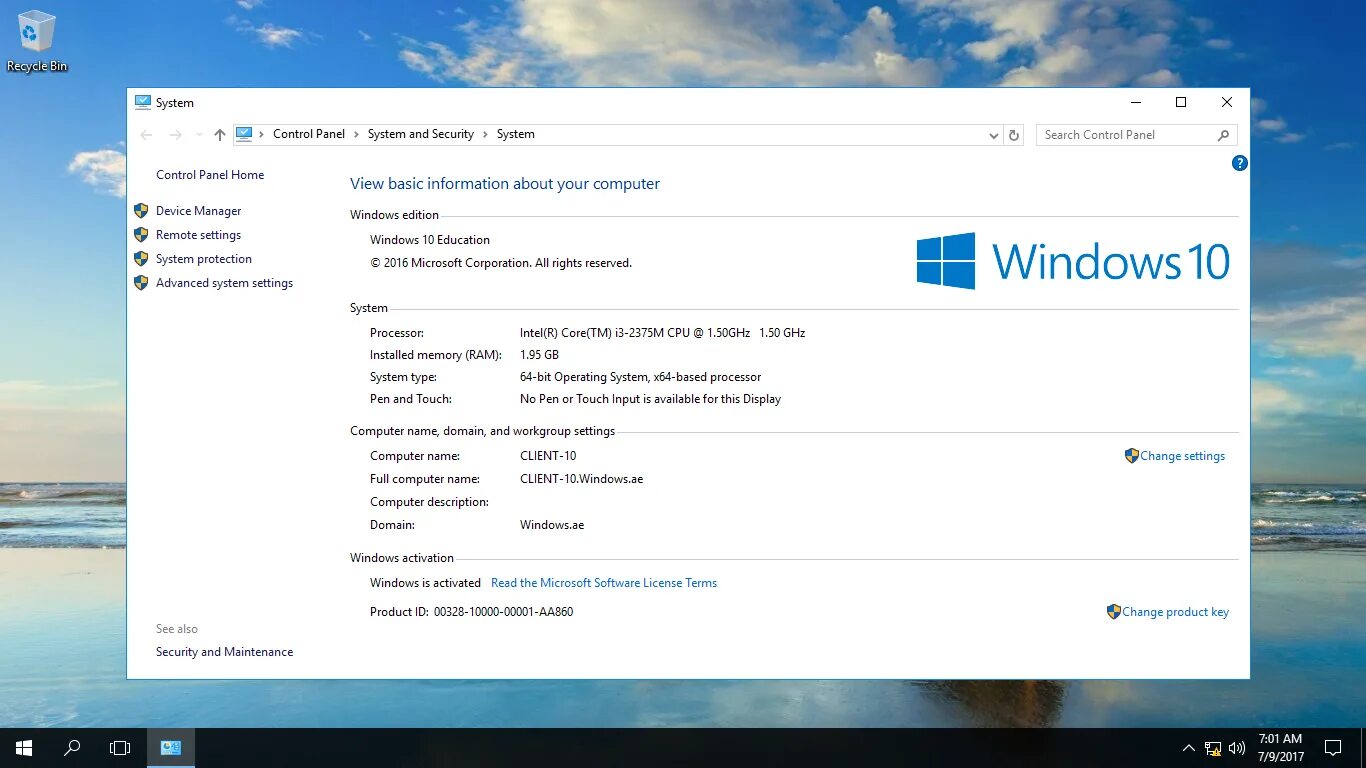Screen dimensions: 1366x768
Task: Click 'Windows is activated' status text
Action: pos(425,583)
